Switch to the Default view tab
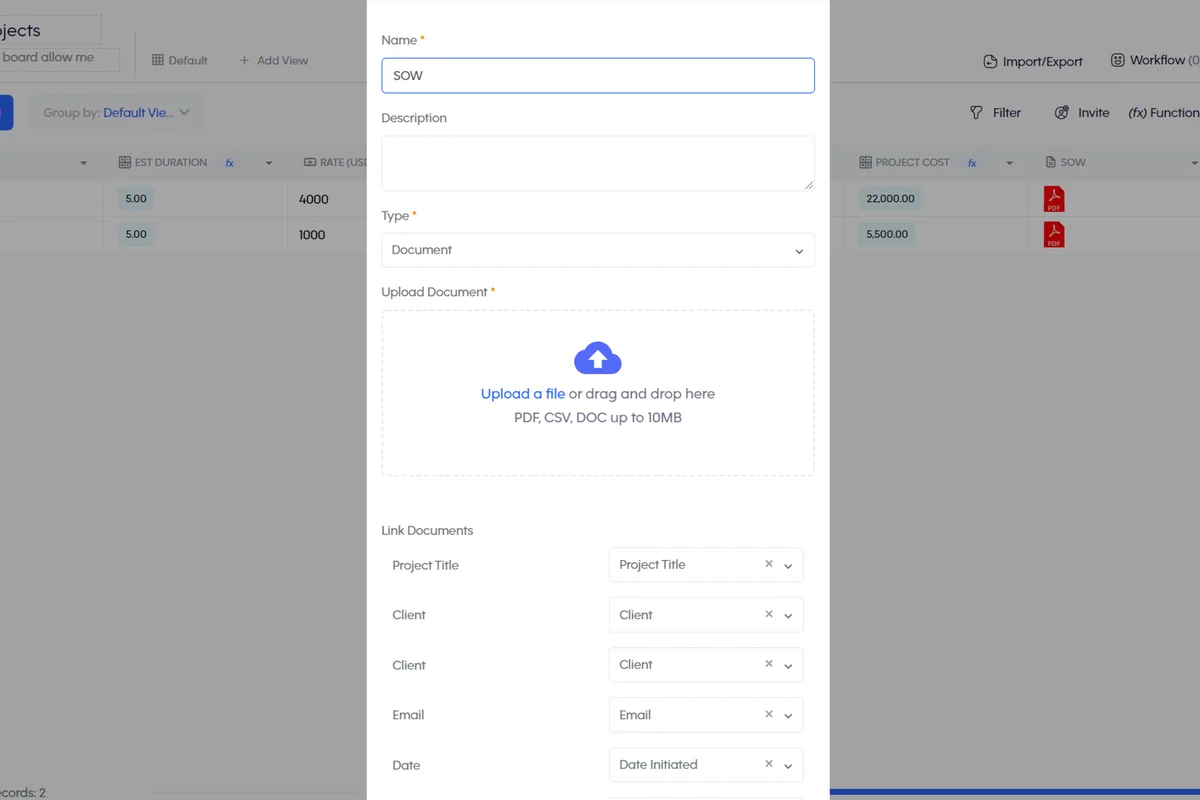 180,60
